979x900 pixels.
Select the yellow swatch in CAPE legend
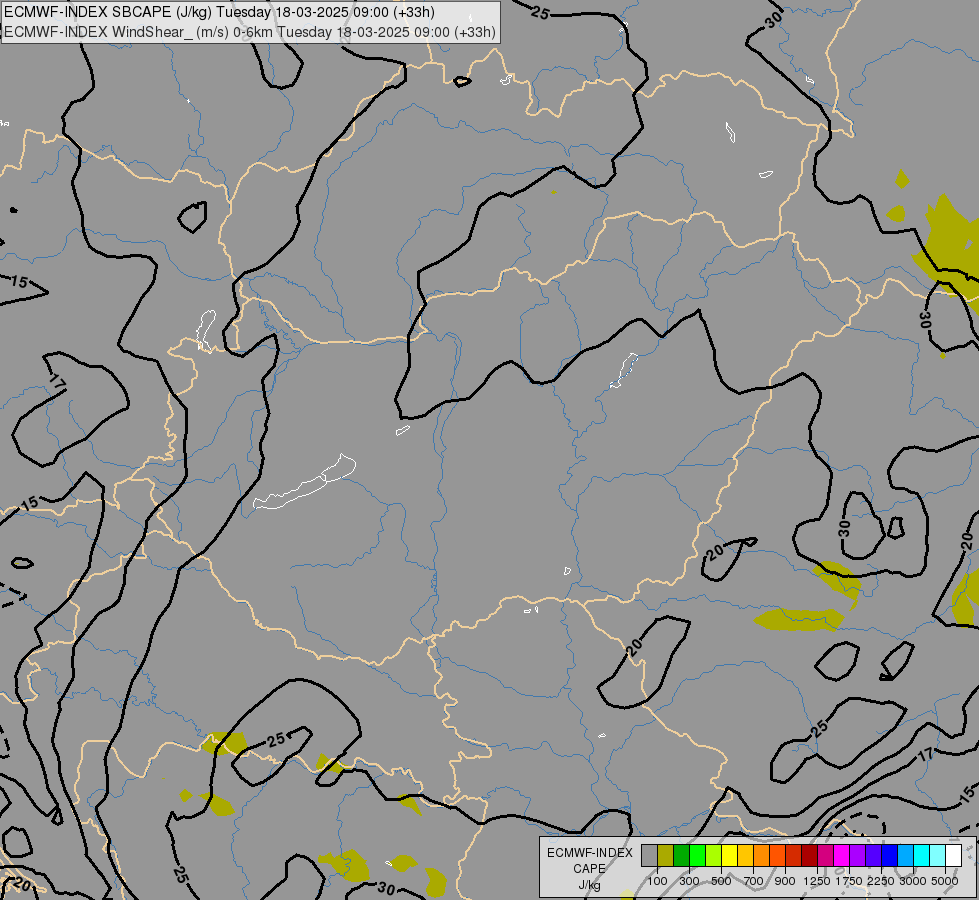[x=729, y=855]
